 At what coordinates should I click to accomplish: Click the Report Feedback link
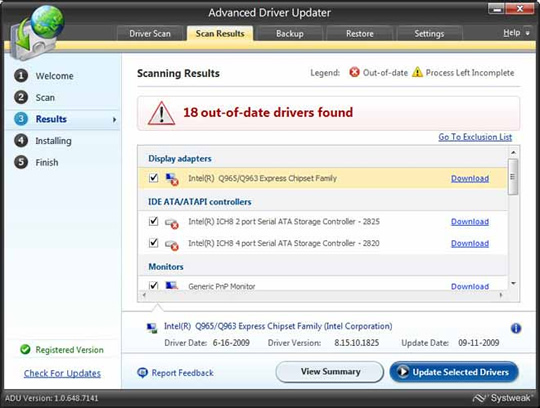[183, 373]
